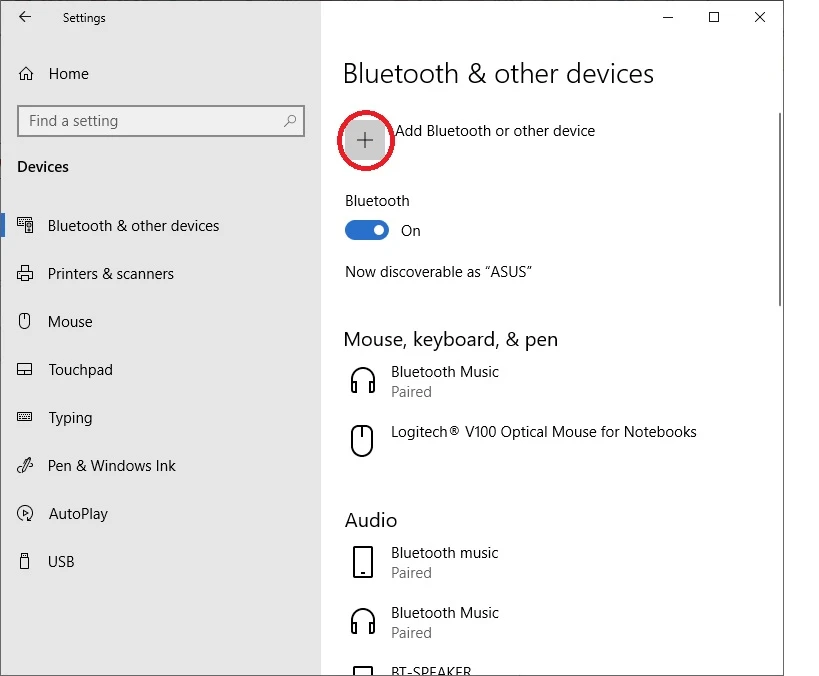This screenshot has width=819, height=676.
Task: Open the Mouse settings page
Action: coord(70,322)
